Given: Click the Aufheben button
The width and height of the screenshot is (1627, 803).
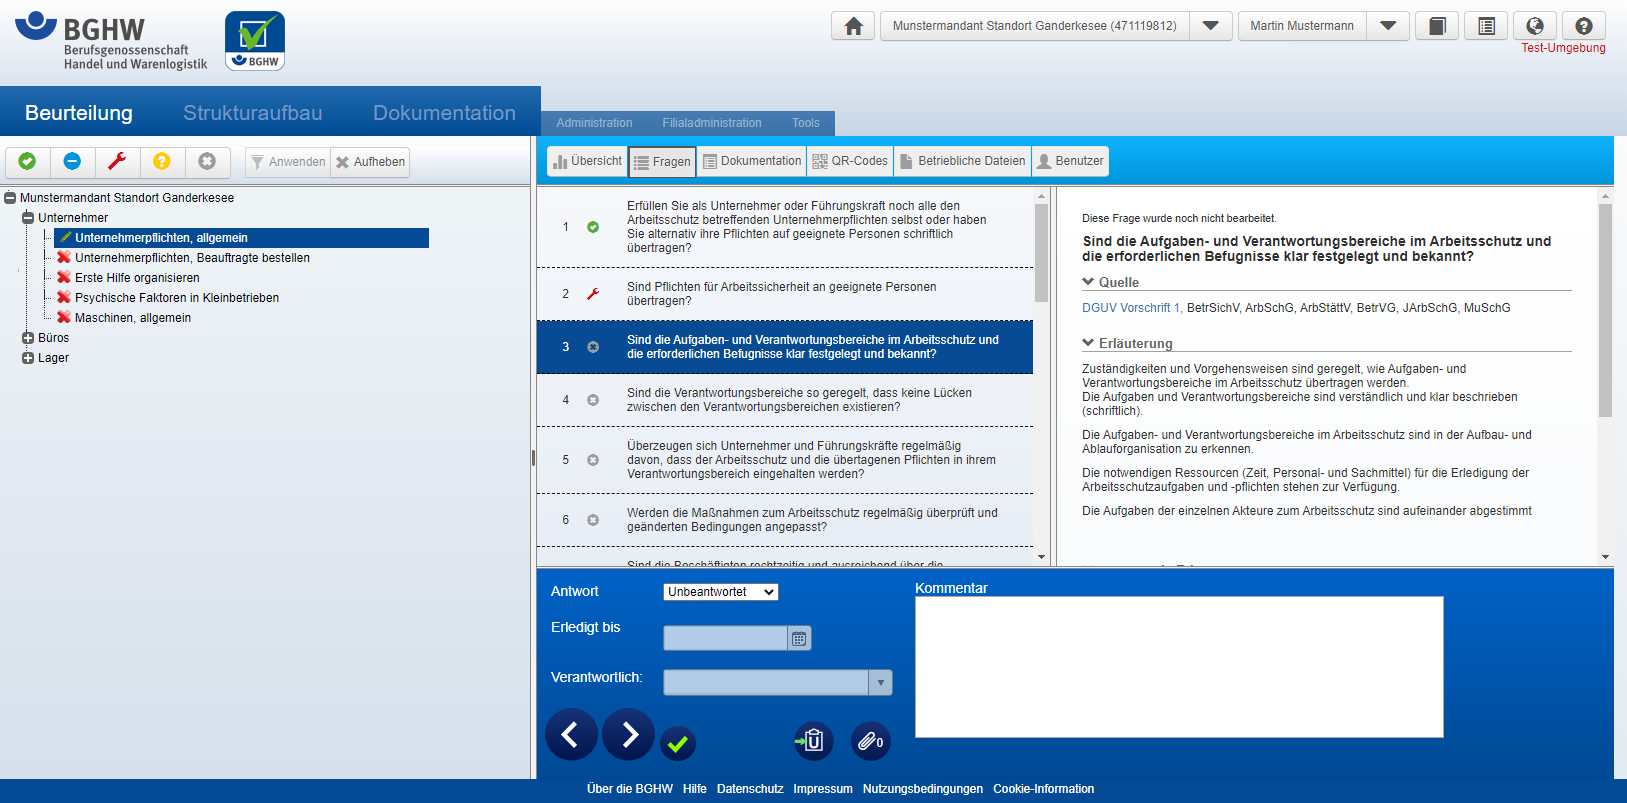Looking at the screenshot, I should [x=370, y=162].
